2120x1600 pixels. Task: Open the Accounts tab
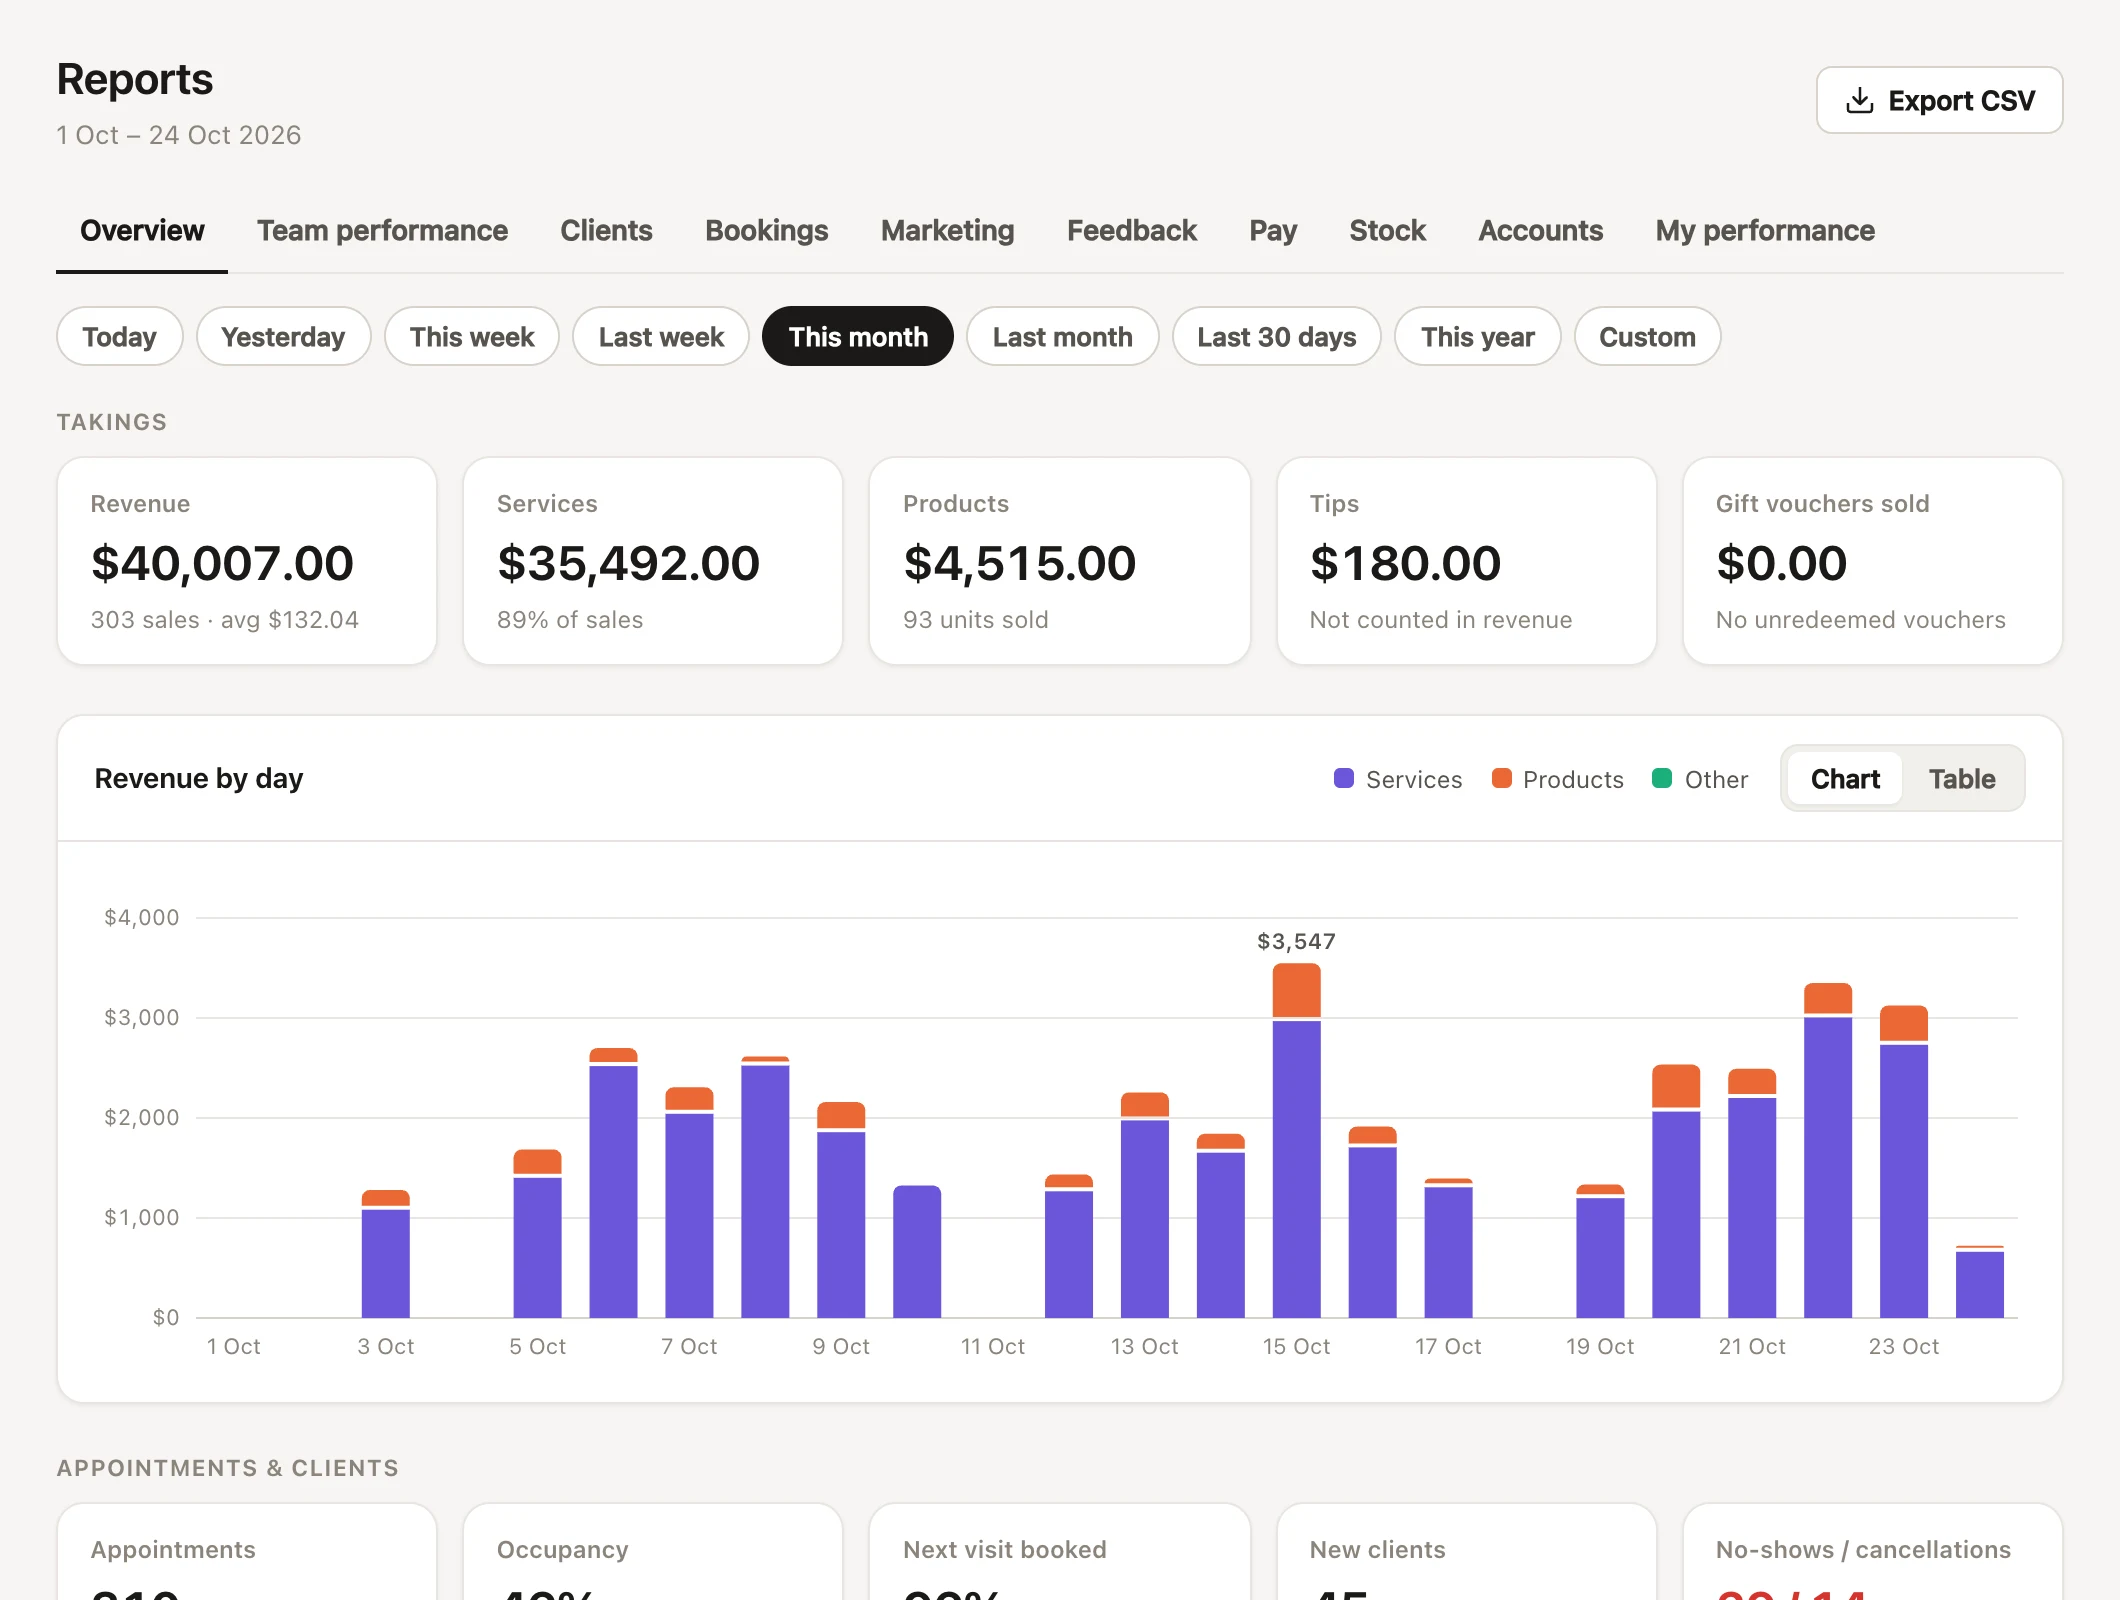1541,231
